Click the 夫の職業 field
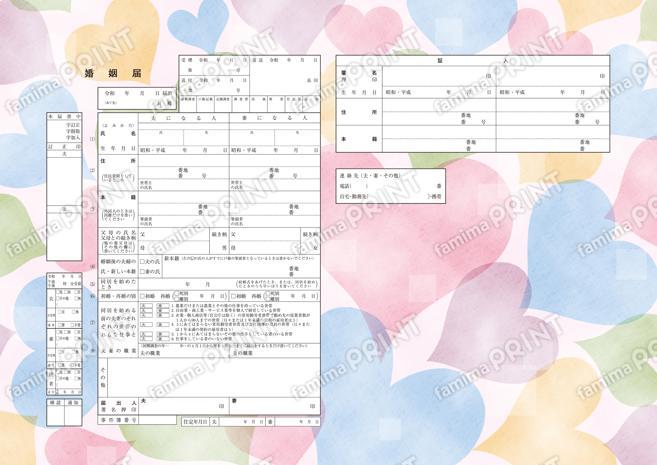The width and height of the screenshot is (657, 465). [184, 353]
